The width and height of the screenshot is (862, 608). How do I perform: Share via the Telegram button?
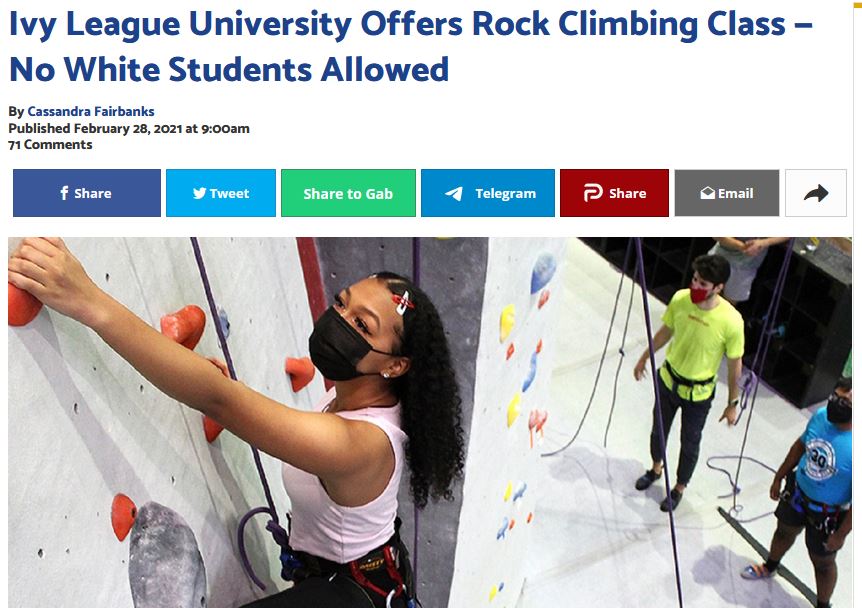coord(488,193)
